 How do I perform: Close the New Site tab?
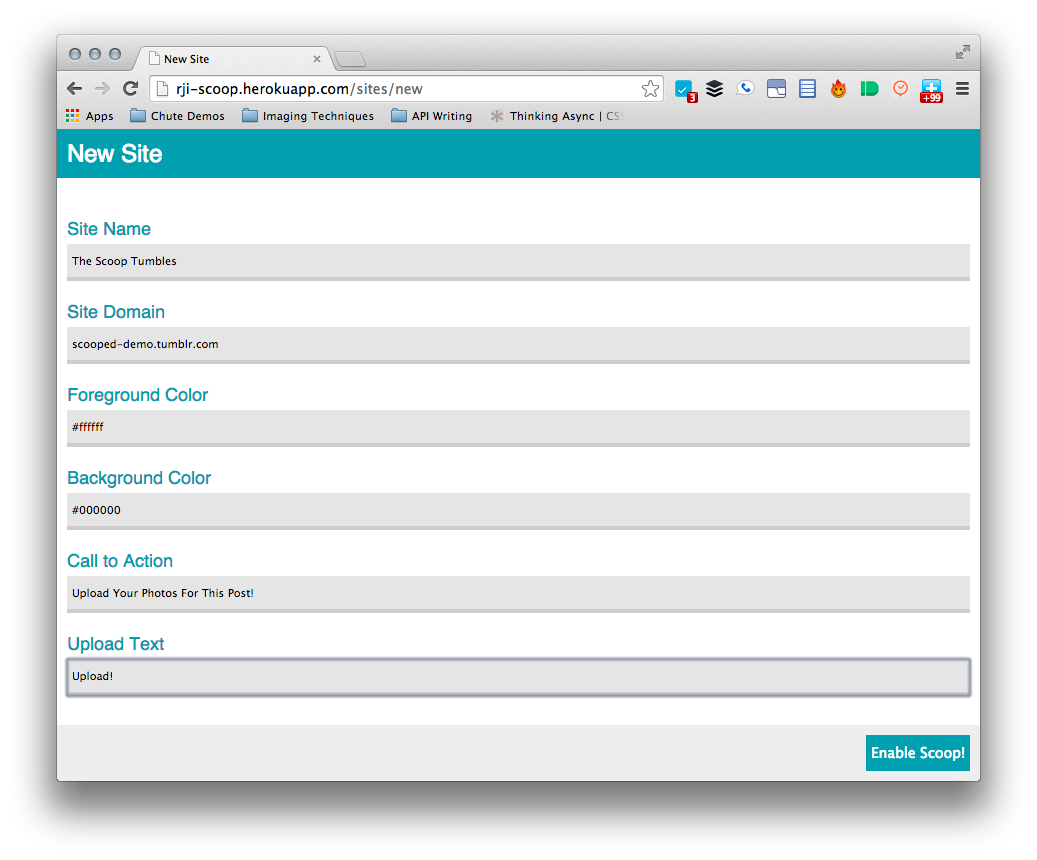317,59
